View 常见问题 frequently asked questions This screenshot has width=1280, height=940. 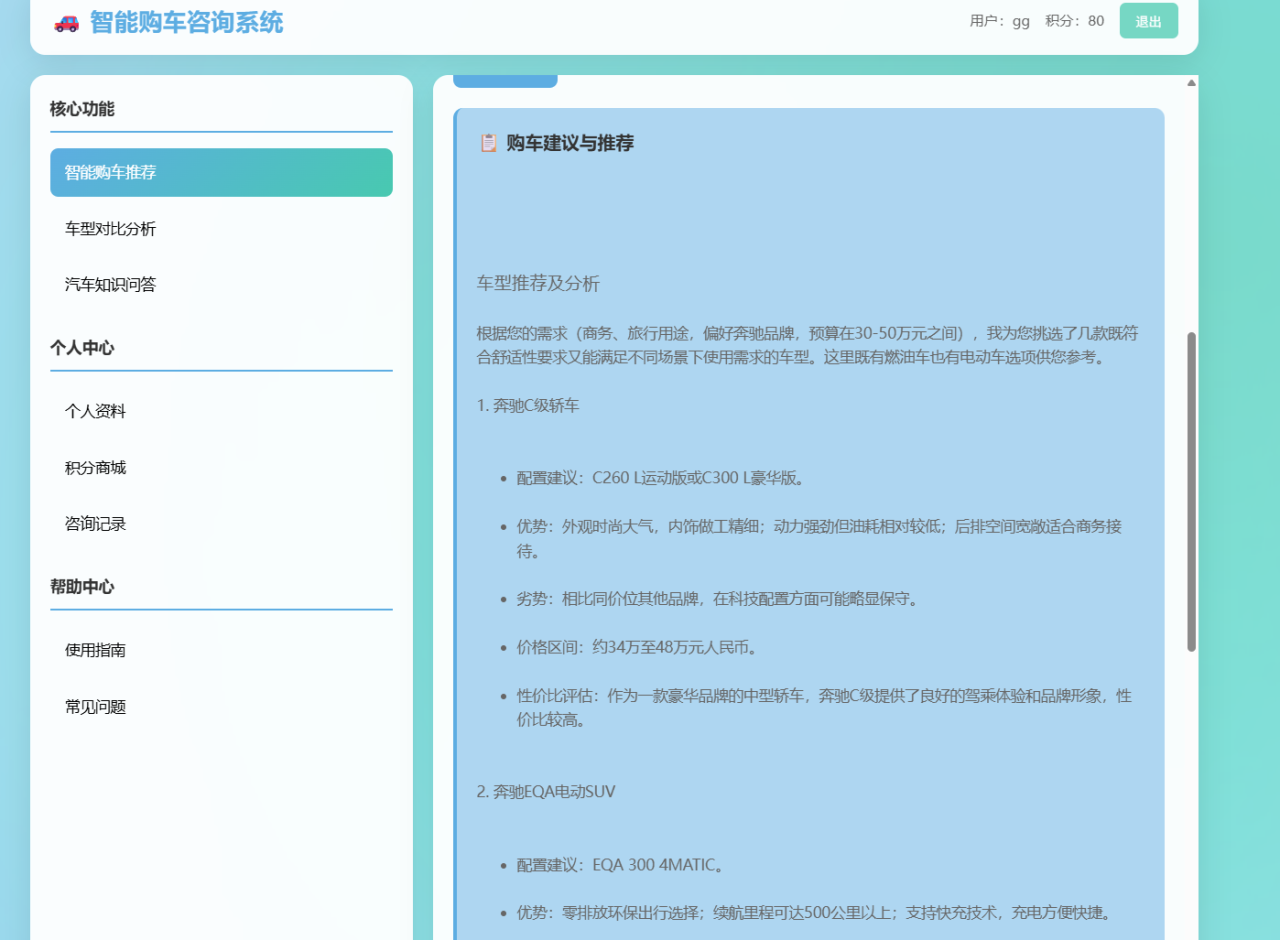94,706
